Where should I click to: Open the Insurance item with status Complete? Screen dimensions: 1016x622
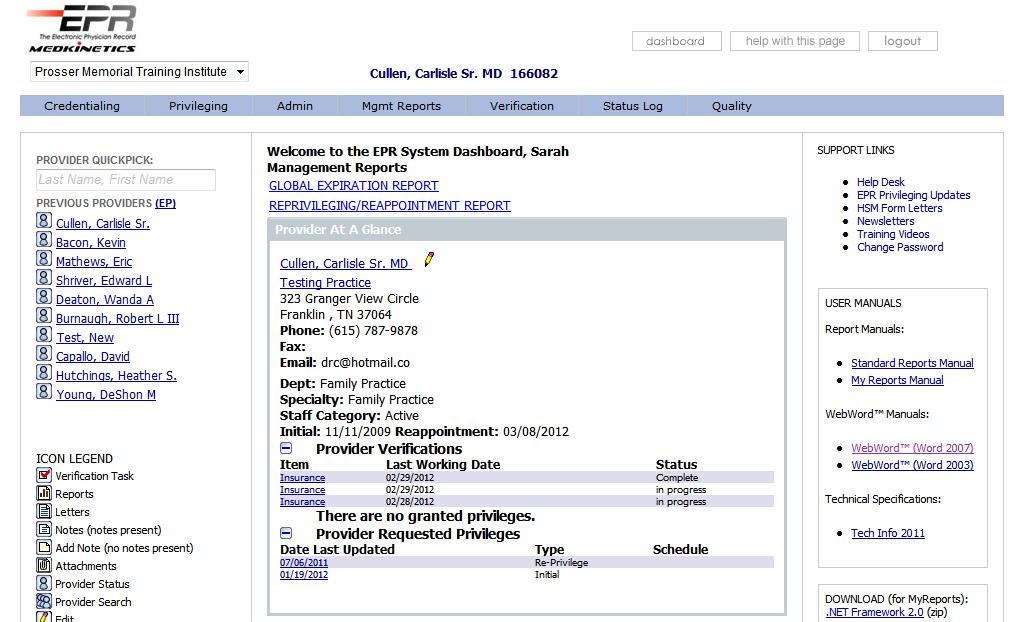coord(303,478)
